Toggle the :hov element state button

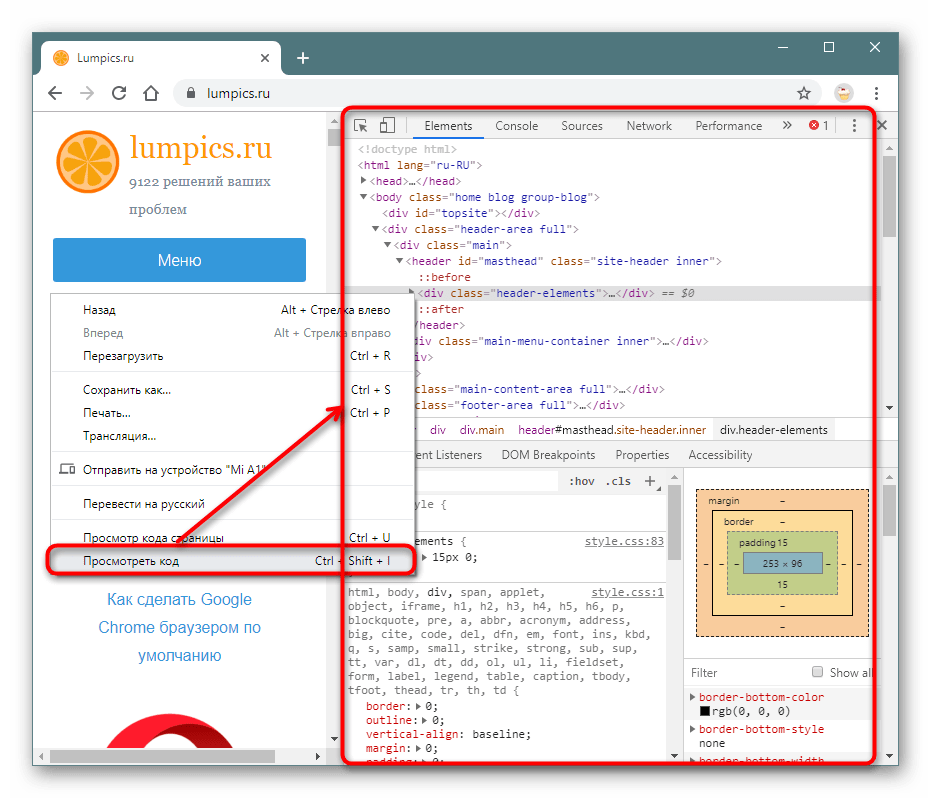(x=581, y=481)
